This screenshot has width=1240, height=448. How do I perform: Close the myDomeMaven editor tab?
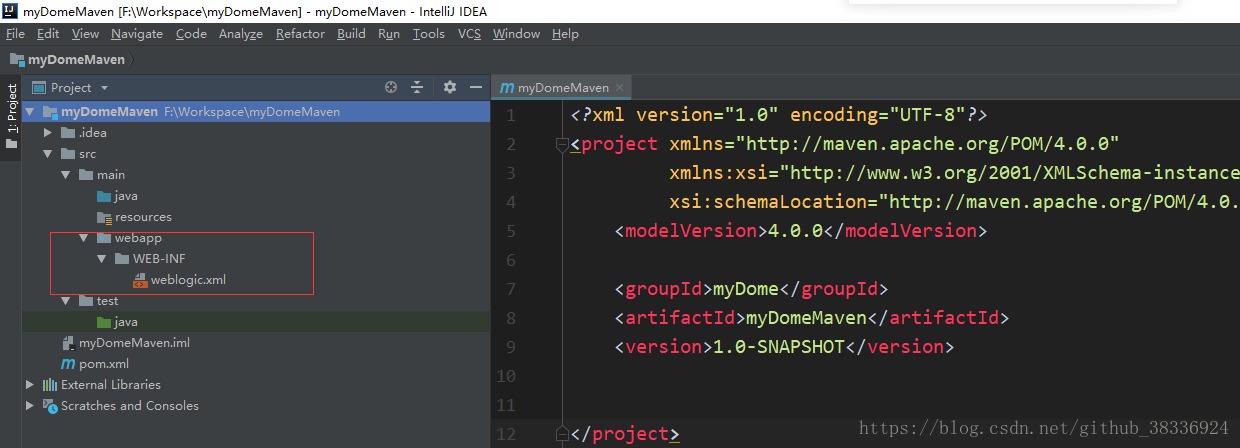click(619, 88)
